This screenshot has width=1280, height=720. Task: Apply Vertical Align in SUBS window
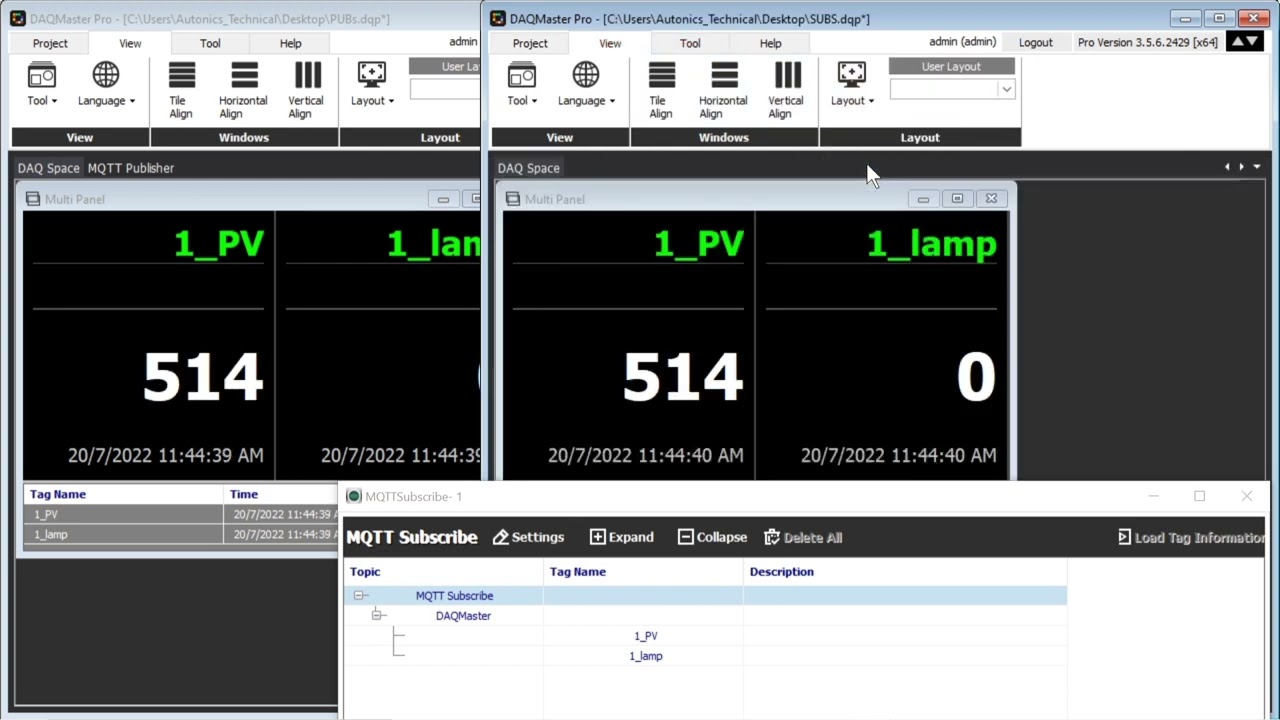click(786, 90)
